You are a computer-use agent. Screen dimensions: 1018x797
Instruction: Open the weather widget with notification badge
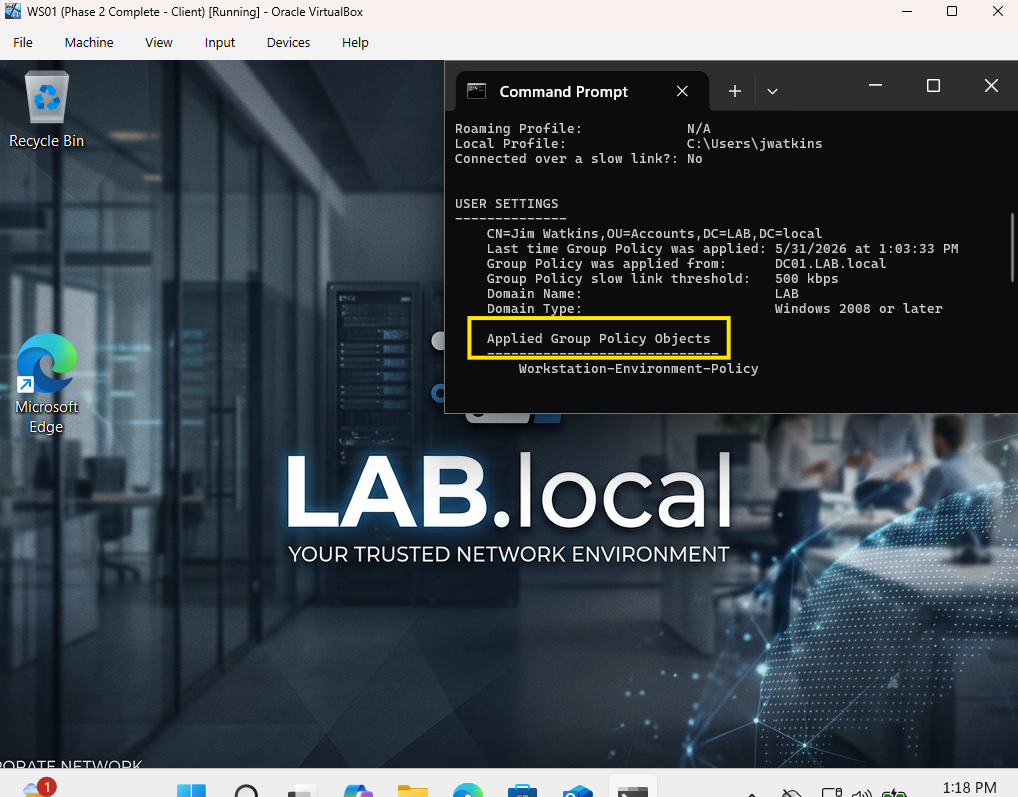coord(39,788)
